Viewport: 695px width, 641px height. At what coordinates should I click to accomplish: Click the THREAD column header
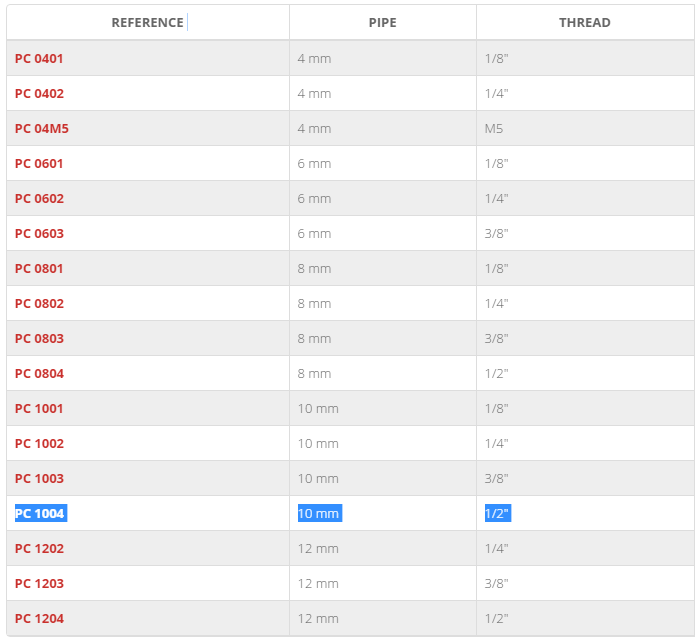click(585, 23)
